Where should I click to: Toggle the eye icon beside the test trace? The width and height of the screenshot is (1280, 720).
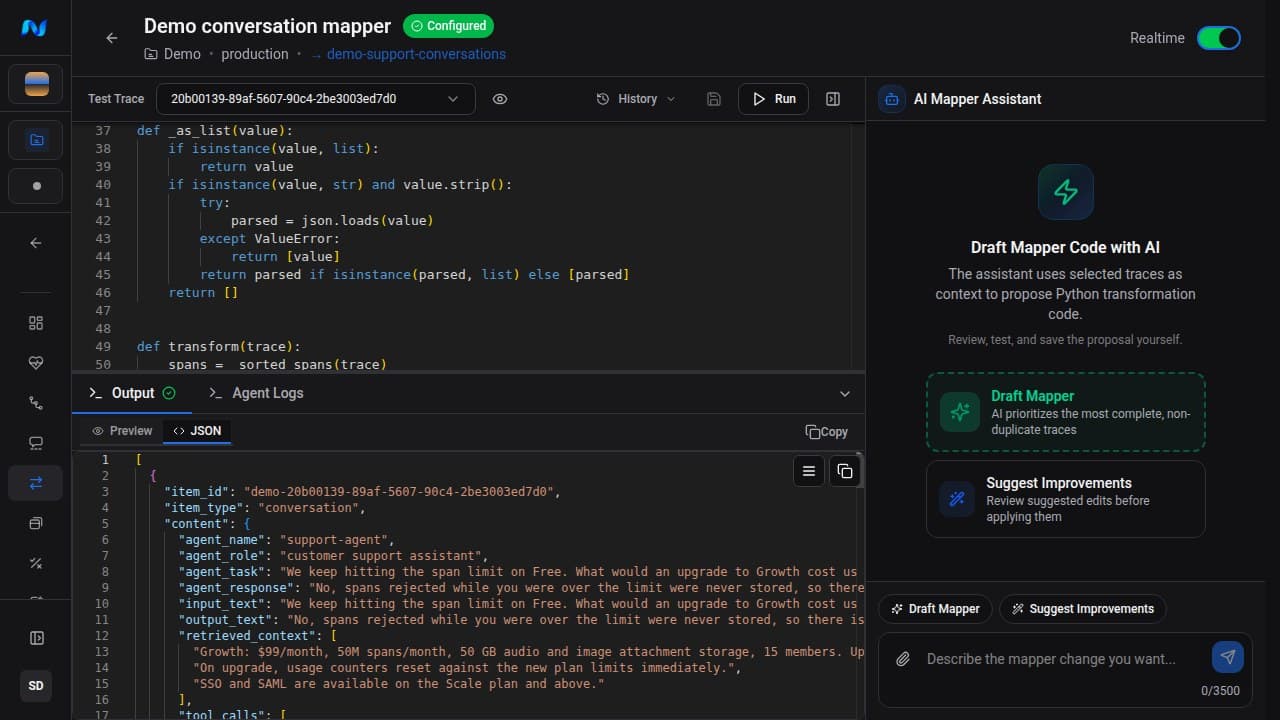coord(500,99)
